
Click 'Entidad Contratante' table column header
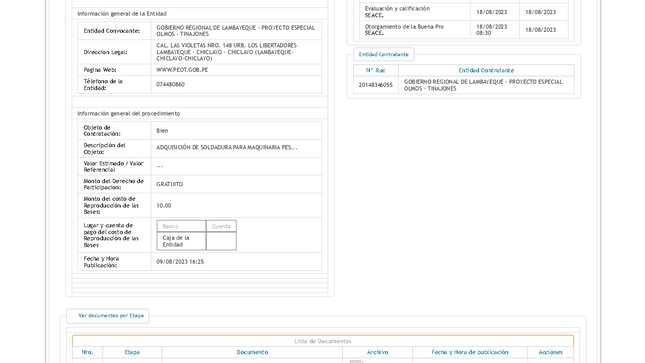pos(486,70)
